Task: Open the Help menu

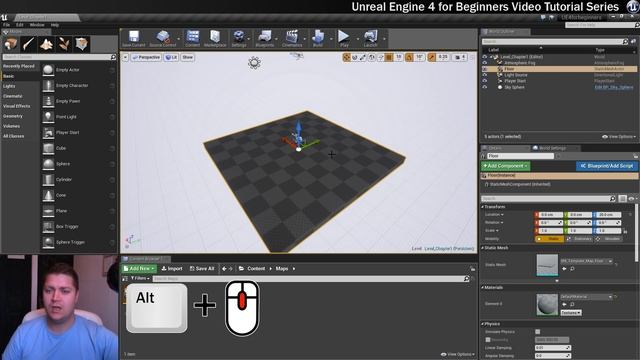Action: point(55,25)
